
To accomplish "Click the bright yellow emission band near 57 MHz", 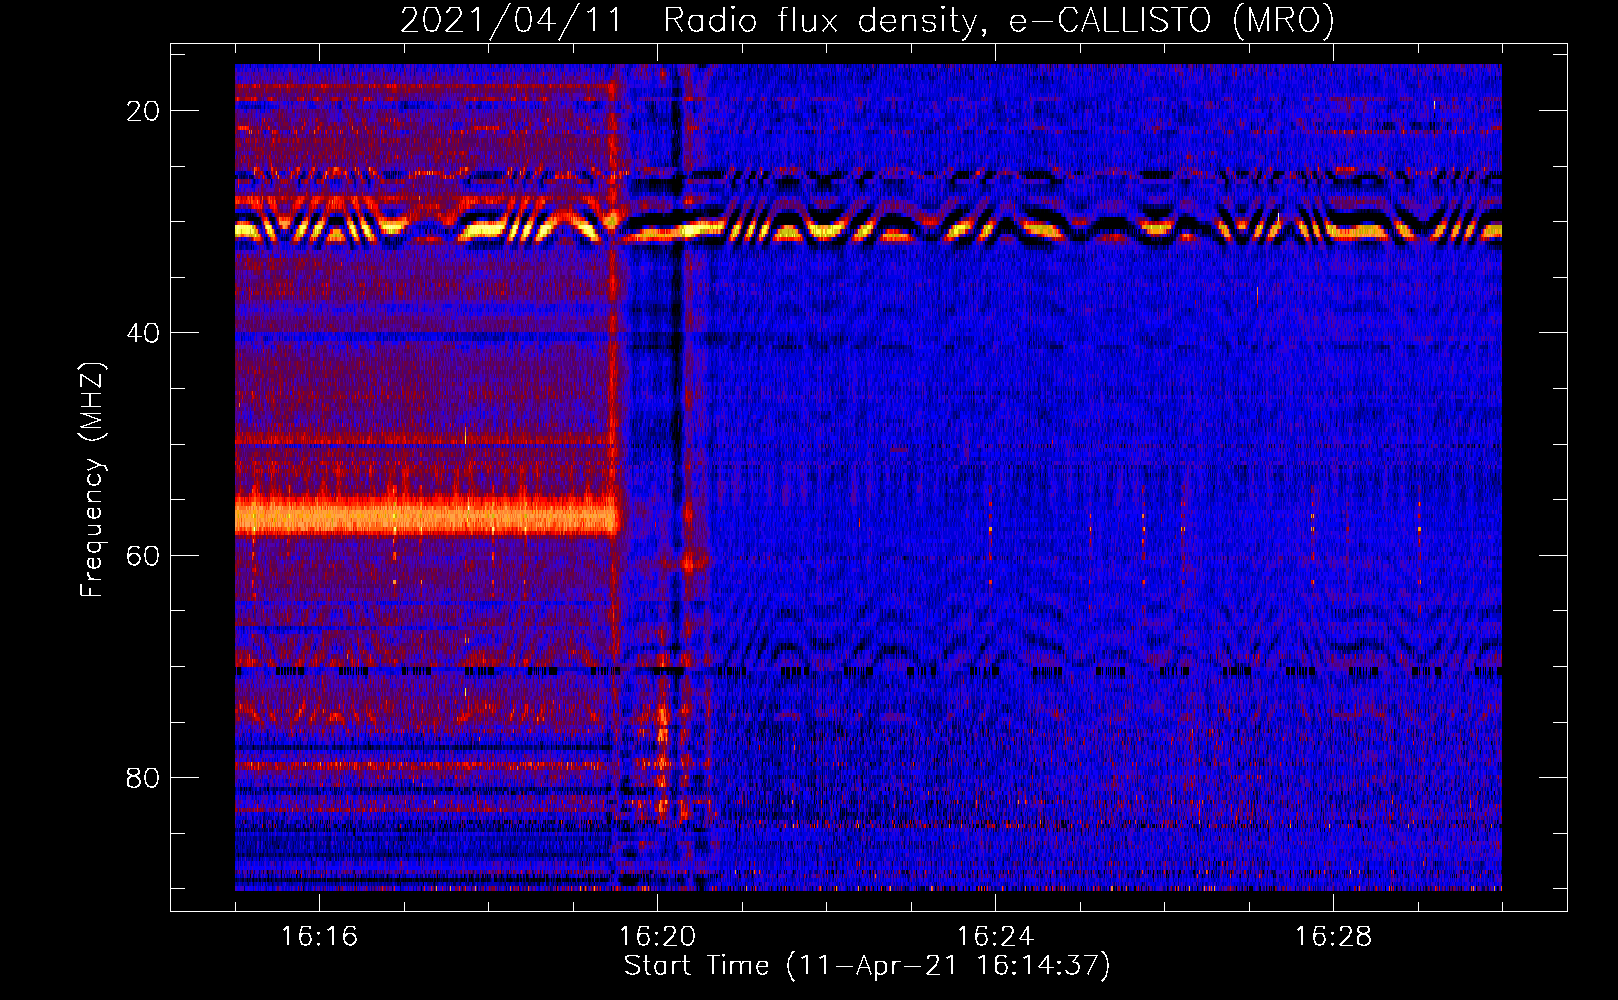I will (427, 516).
